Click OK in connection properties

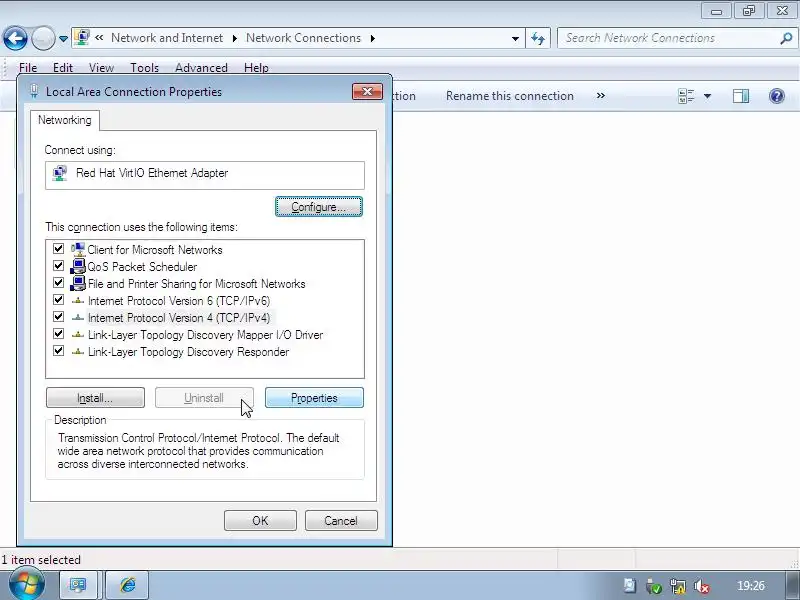260,520
